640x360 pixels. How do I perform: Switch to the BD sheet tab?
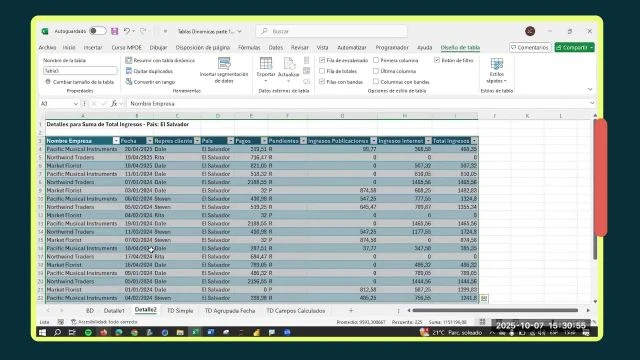coord(90,311)
